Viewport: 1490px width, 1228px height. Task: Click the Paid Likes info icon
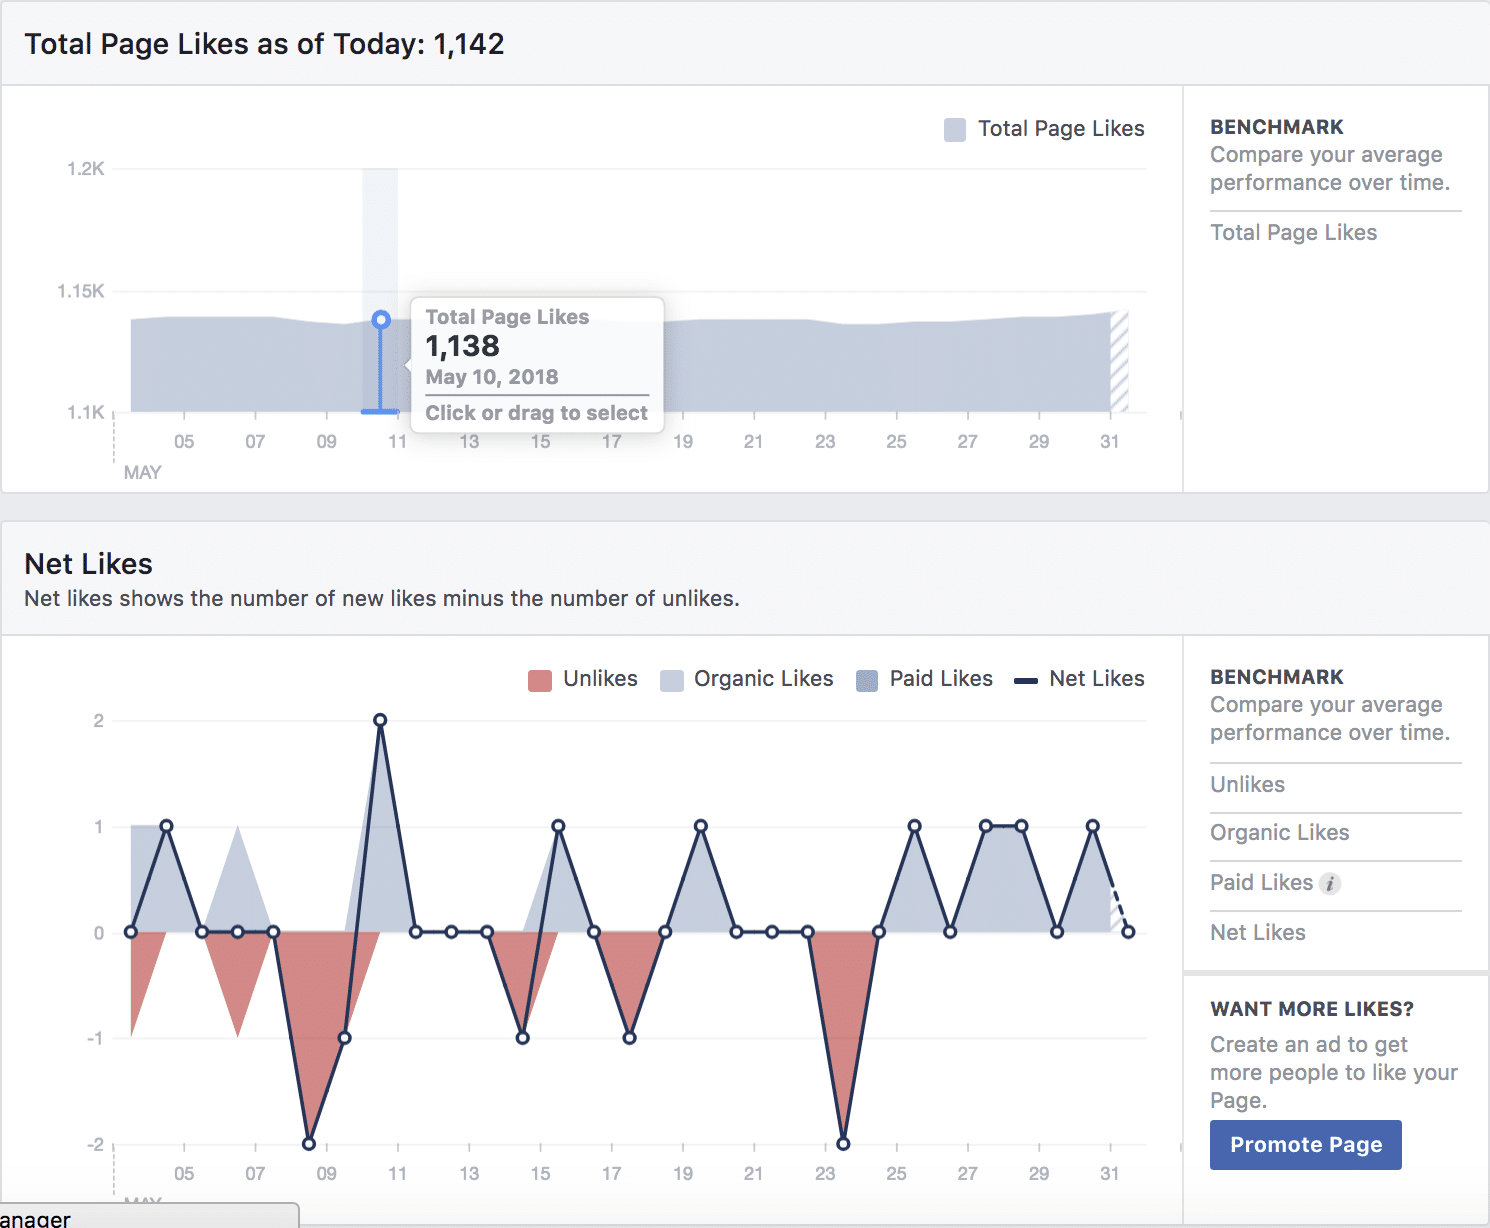pyautogui.click(x=1328, y=883)
